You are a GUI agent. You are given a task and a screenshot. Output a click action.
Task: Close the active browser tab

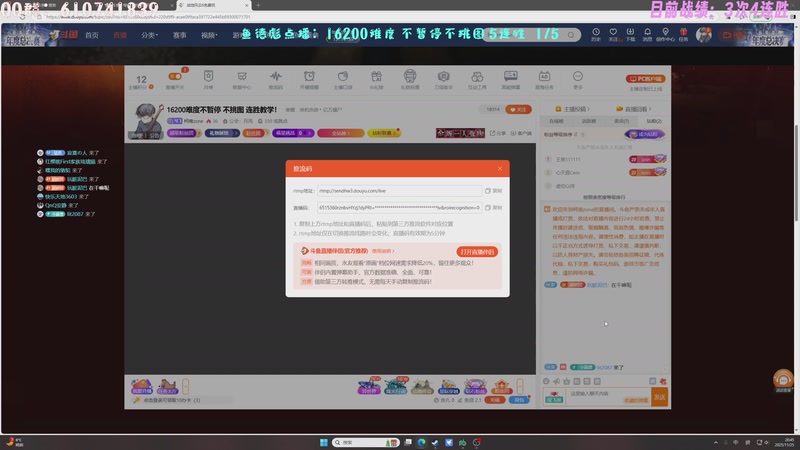[x=247, y=5]
